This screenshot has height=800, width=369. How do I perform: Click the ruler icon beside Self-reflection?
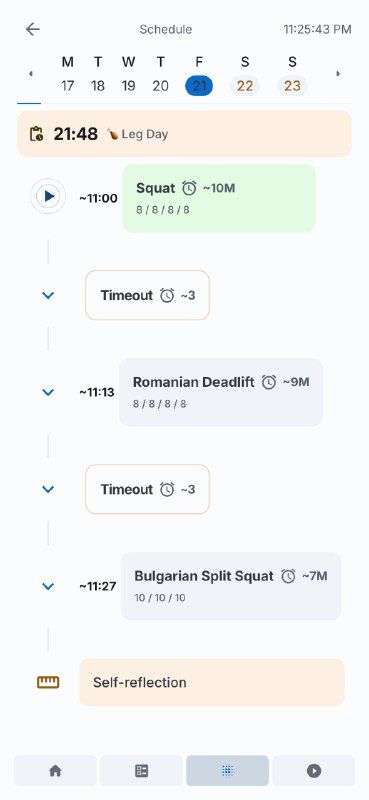click(48, 682)
